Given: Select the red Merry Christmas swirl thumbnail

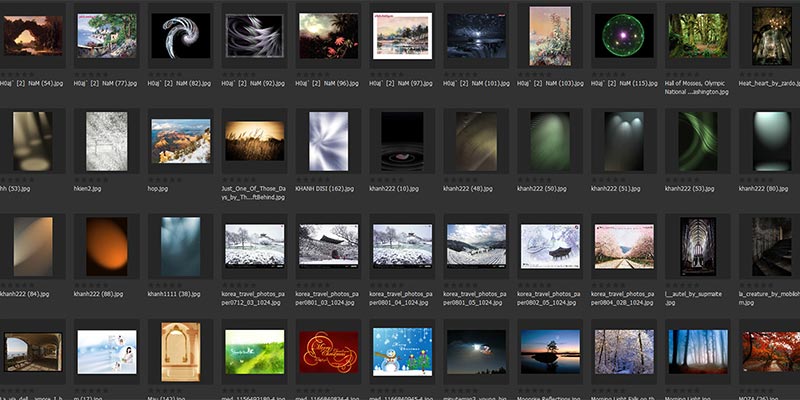Looking at the screenshot, I should 329,352.
